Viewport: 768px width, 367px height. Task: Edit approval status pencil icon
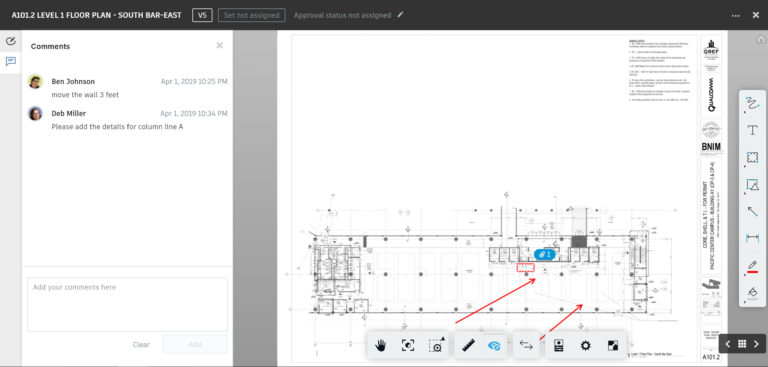click(400, 15)
